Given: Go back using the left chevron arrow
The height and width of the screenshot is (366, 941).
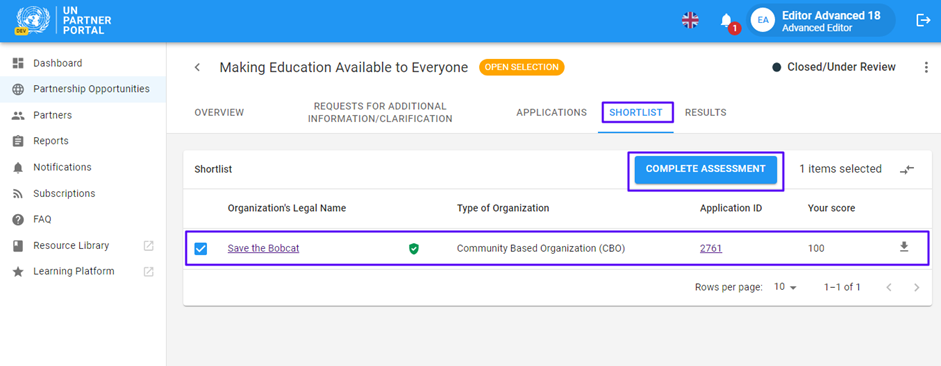Looking at the screenshot, I should (197, 67).
